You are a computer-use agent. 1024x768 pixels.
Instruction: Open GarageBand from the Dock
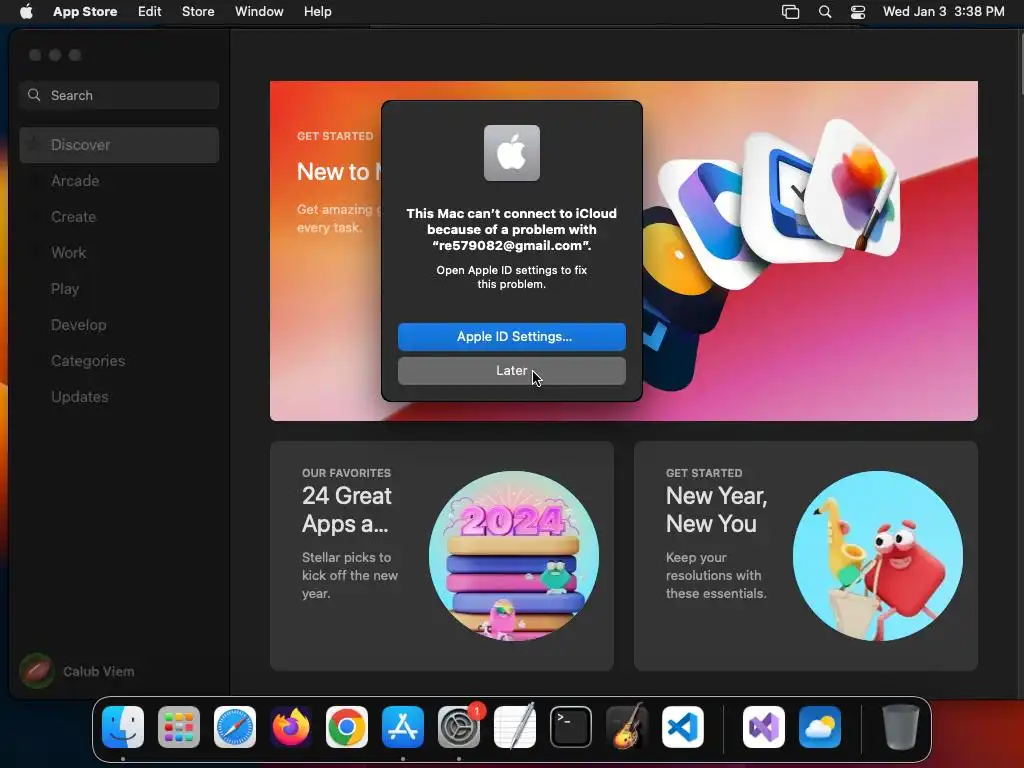click(627, 727)
